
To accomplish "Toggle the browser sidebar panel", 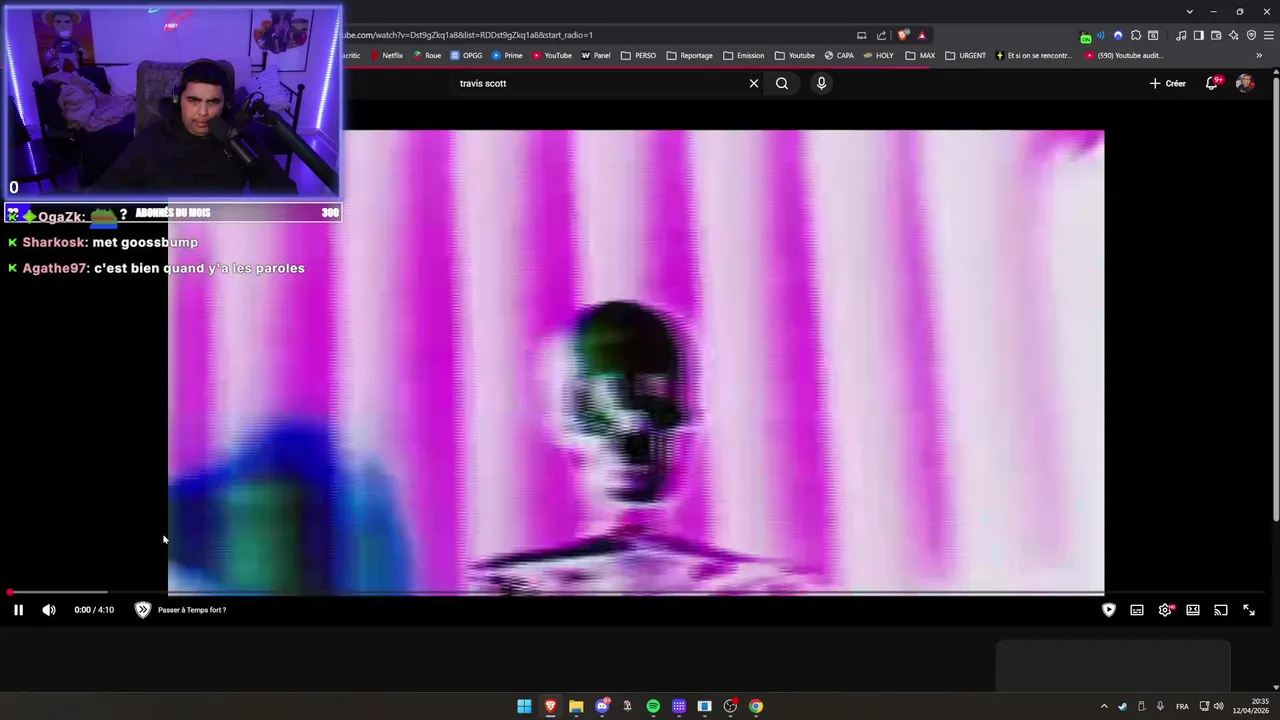I will (x=1199, y=35).
